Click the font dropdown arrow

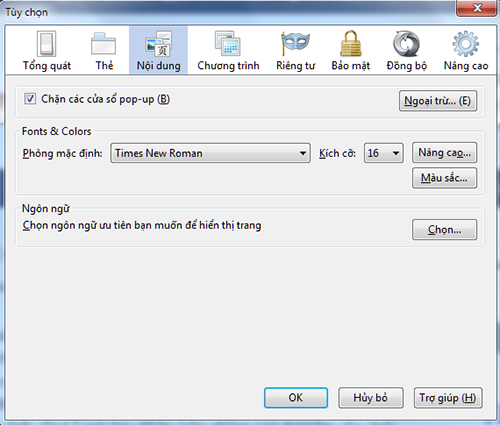[x=303, y=153]
